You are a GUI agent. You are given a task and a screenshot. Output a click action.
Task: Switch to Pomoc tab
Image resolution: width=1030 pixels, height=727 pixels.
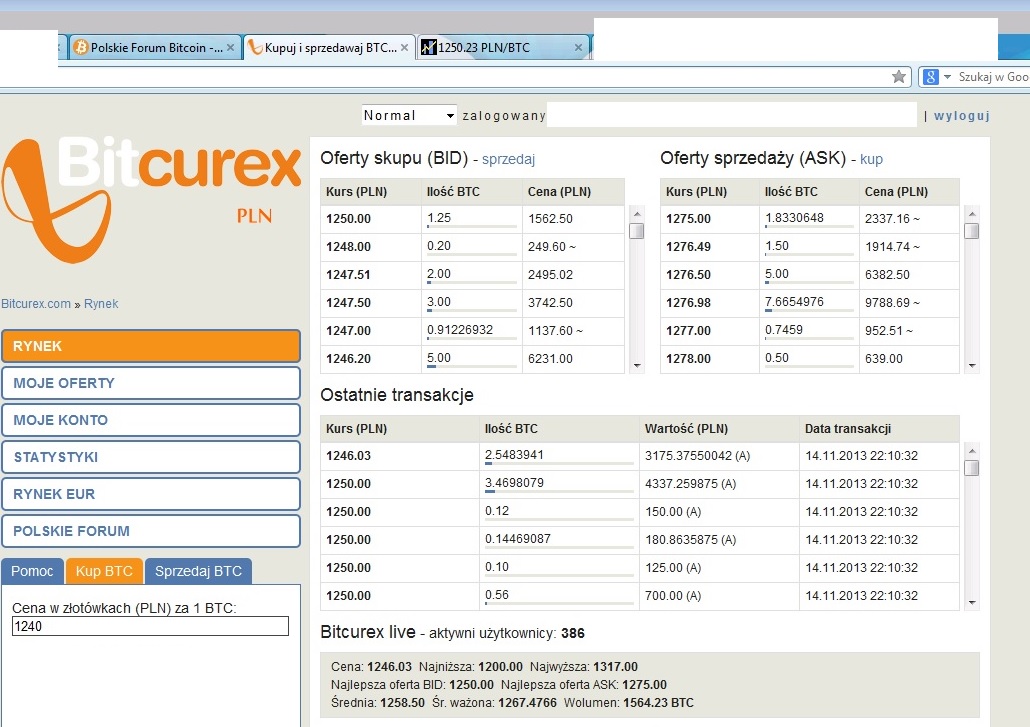[x=32, y=571]
